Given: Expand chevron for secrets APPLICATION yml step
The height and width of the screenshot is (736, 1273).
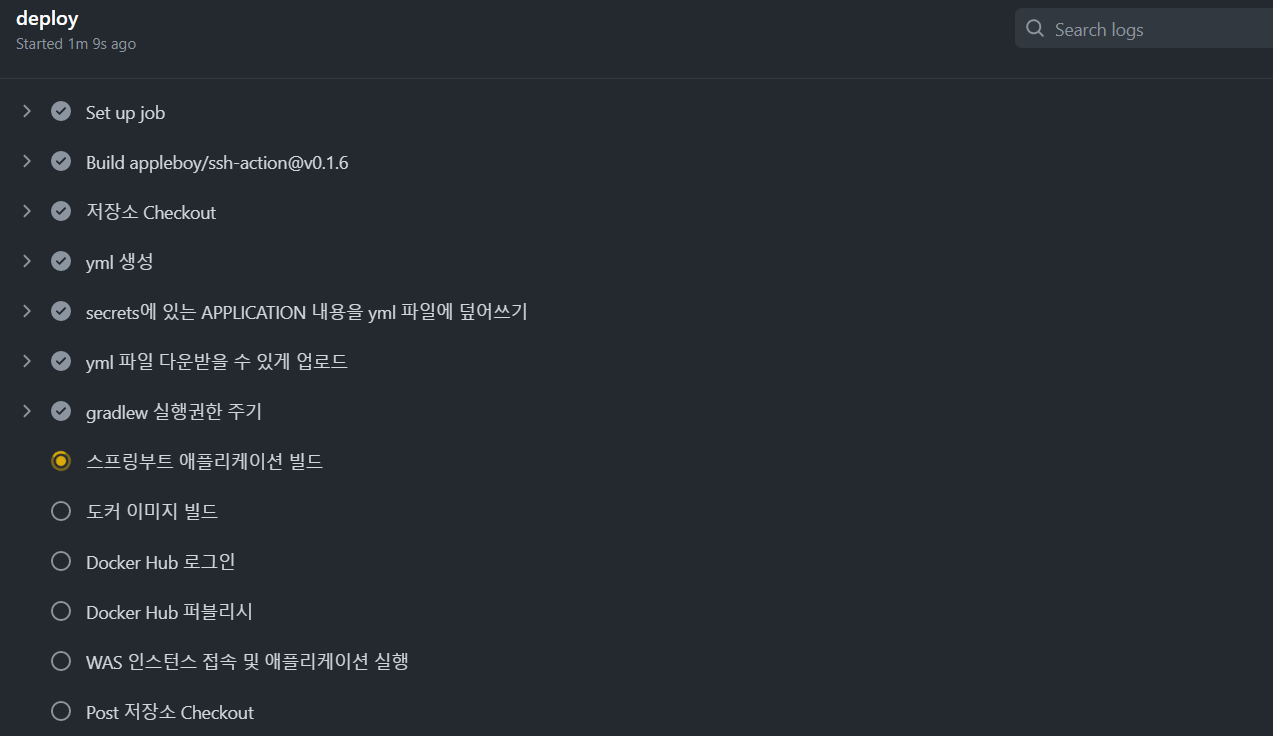Looking at the screenshot, I should pyautogui.click(x=27, y=311).
